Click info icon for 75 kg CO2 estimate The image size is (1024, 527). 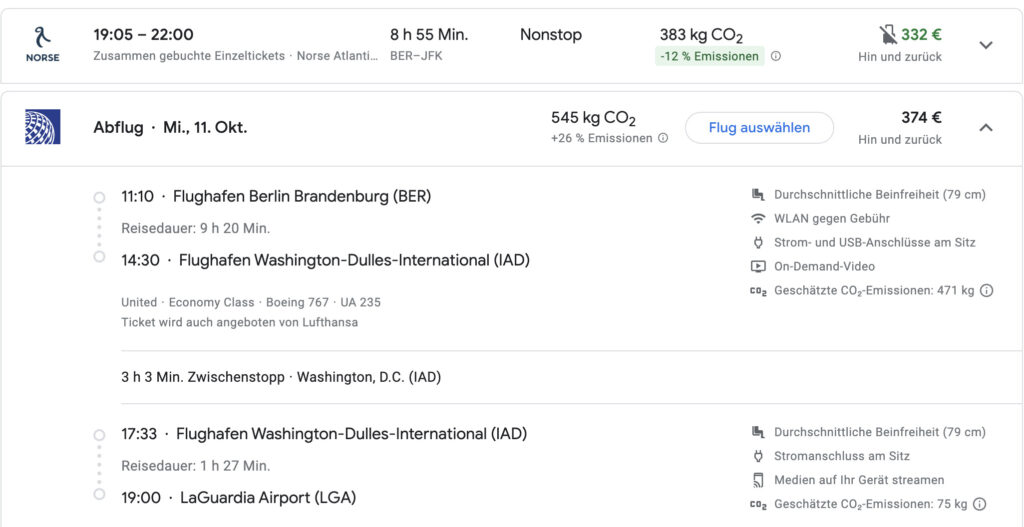pyautogui.click(x=979, y=504)
